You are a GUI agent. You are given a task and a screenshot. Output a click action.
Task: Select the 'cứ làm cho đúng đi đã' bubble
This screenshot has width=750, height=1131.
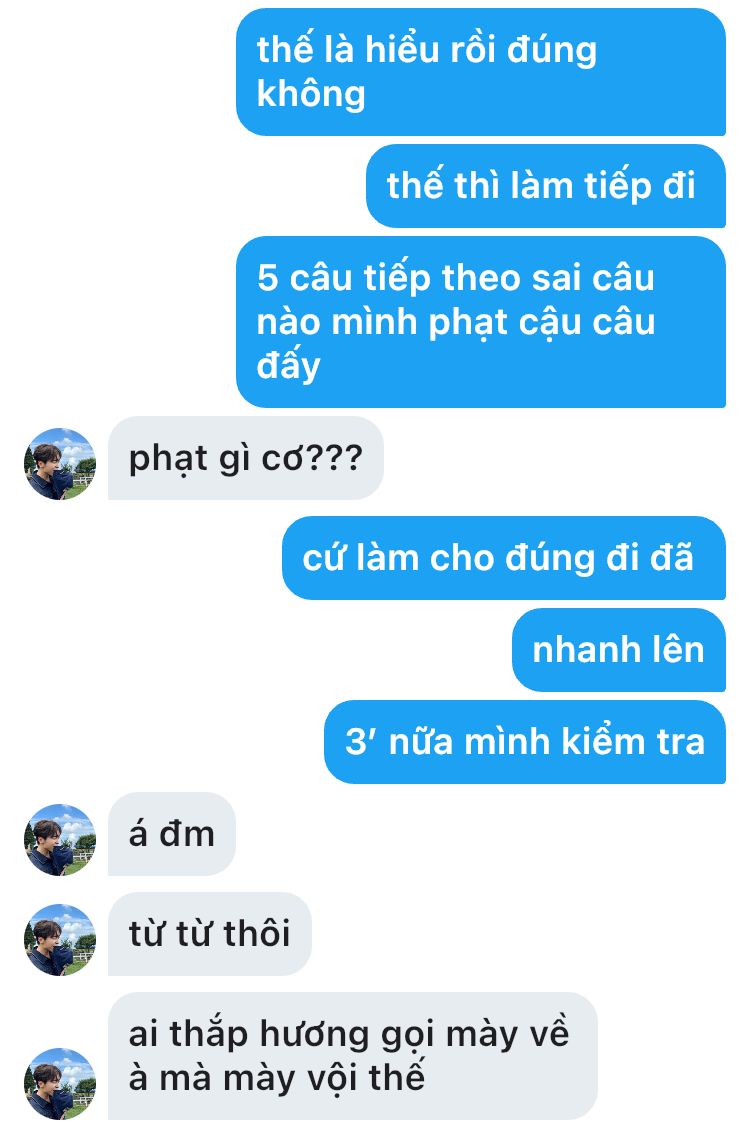click(x=504, y=558)
